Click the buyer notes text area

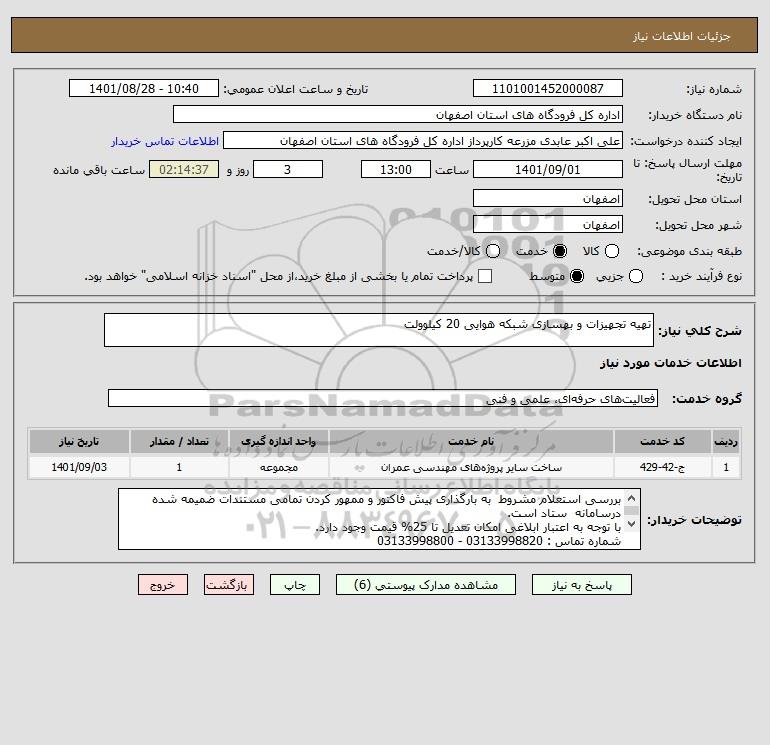379,519
